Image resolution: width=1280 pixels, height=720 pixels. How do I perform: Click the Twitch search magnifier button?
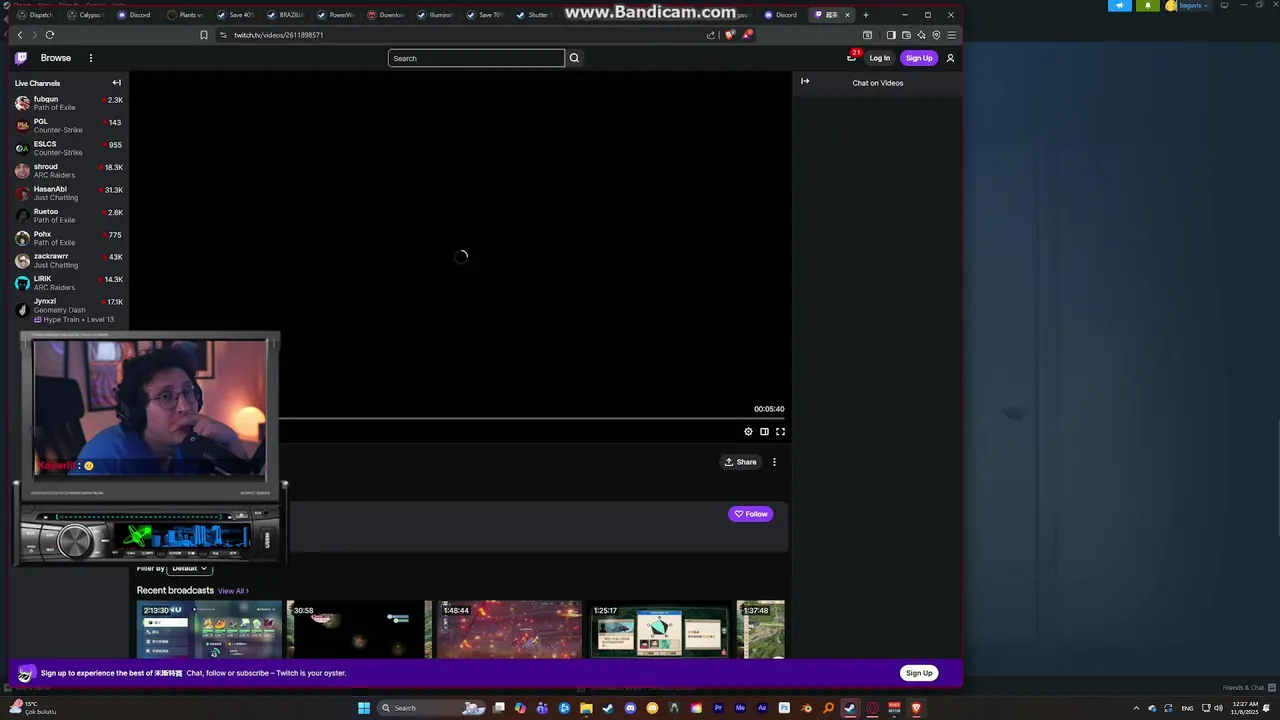coord(574,58)
